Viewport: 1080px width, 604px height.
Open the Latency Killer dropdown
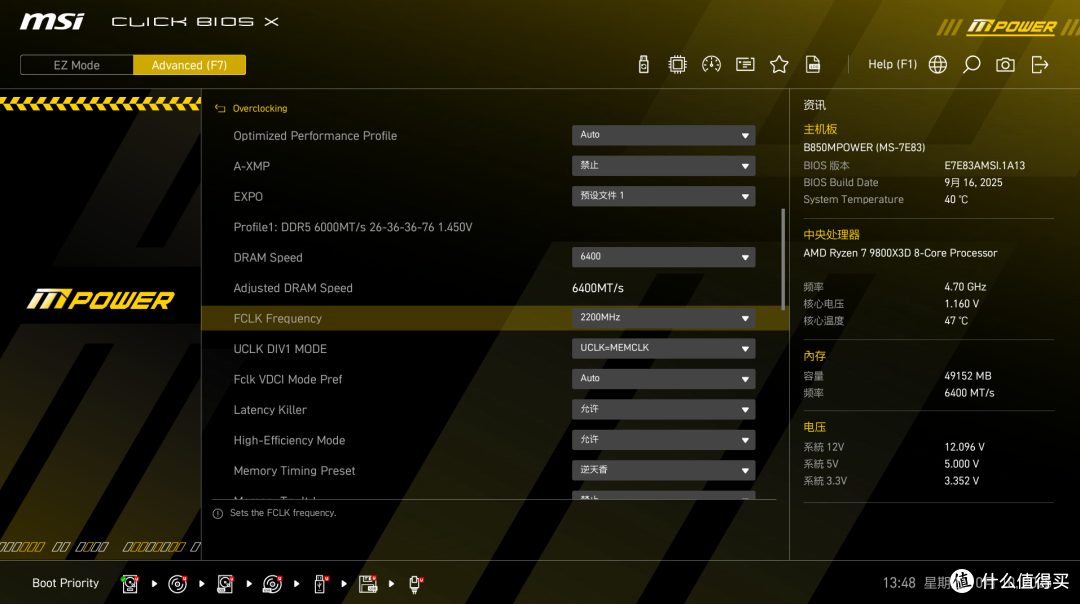click(x=663, y=409)
